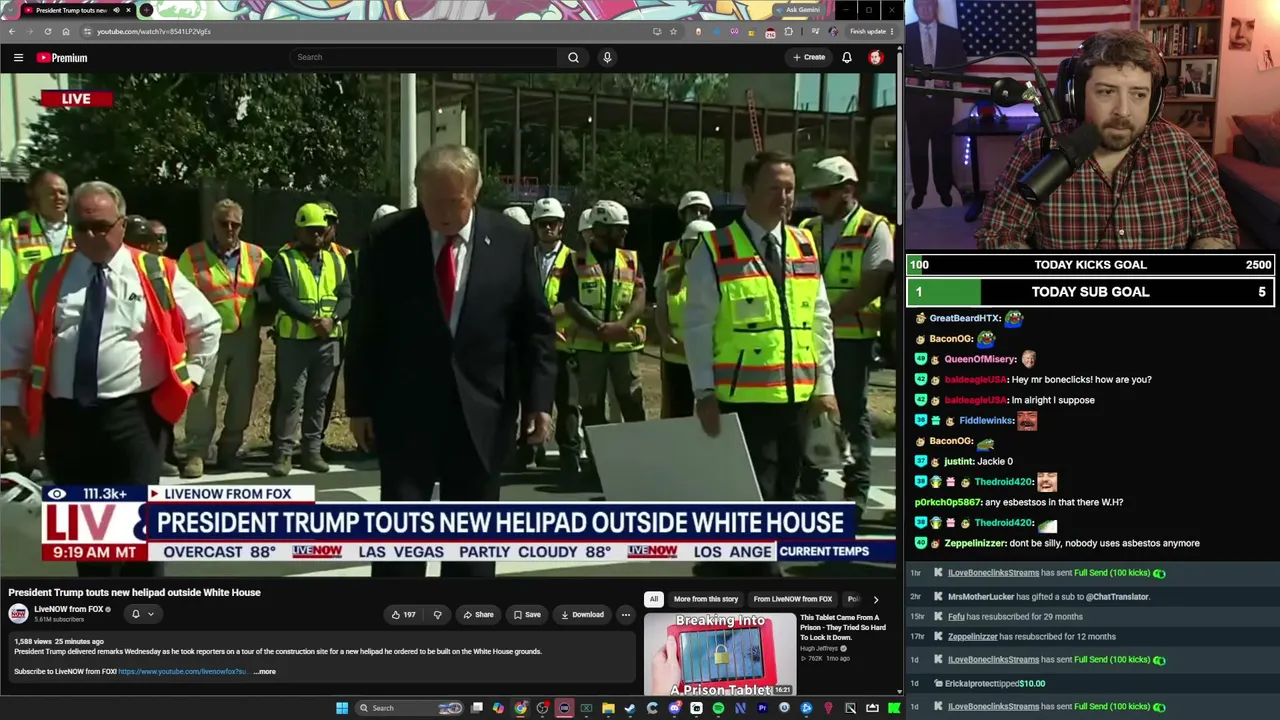This screenshot has width=1280, height=720.
Task: Dislike the video with thumbs-down
Action: pos(437,614)
